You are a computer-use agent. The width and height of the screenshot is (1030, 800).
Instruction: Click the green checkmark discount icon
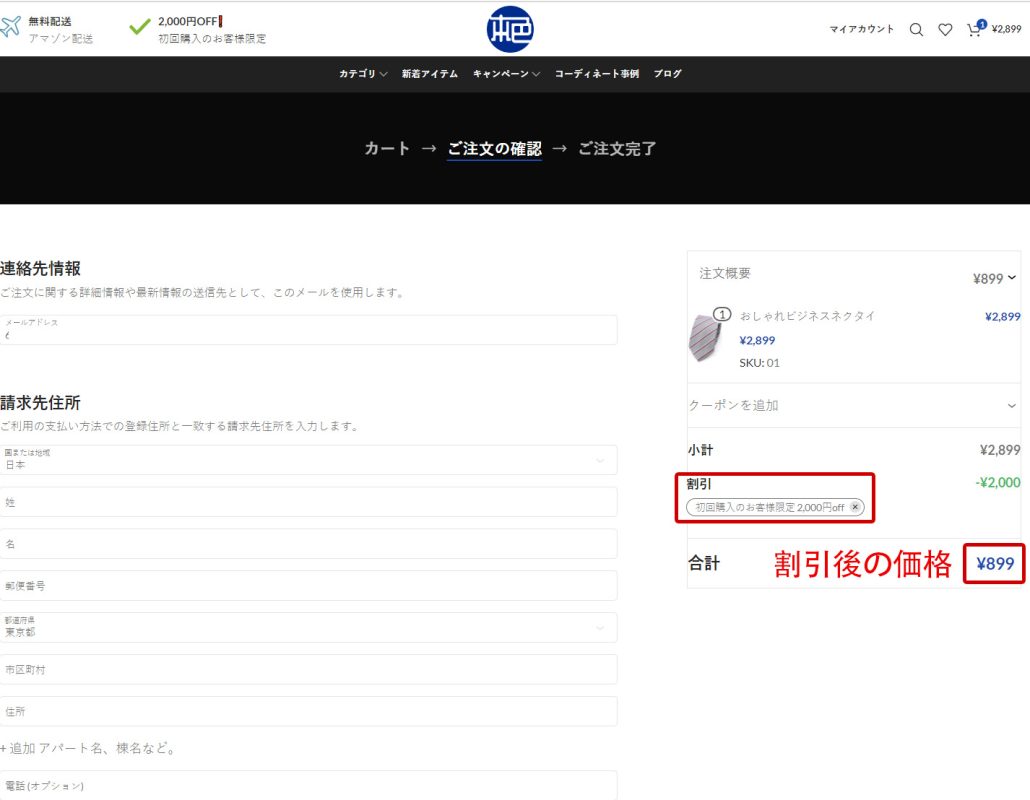pyautogui.click(x=140, y=27)
